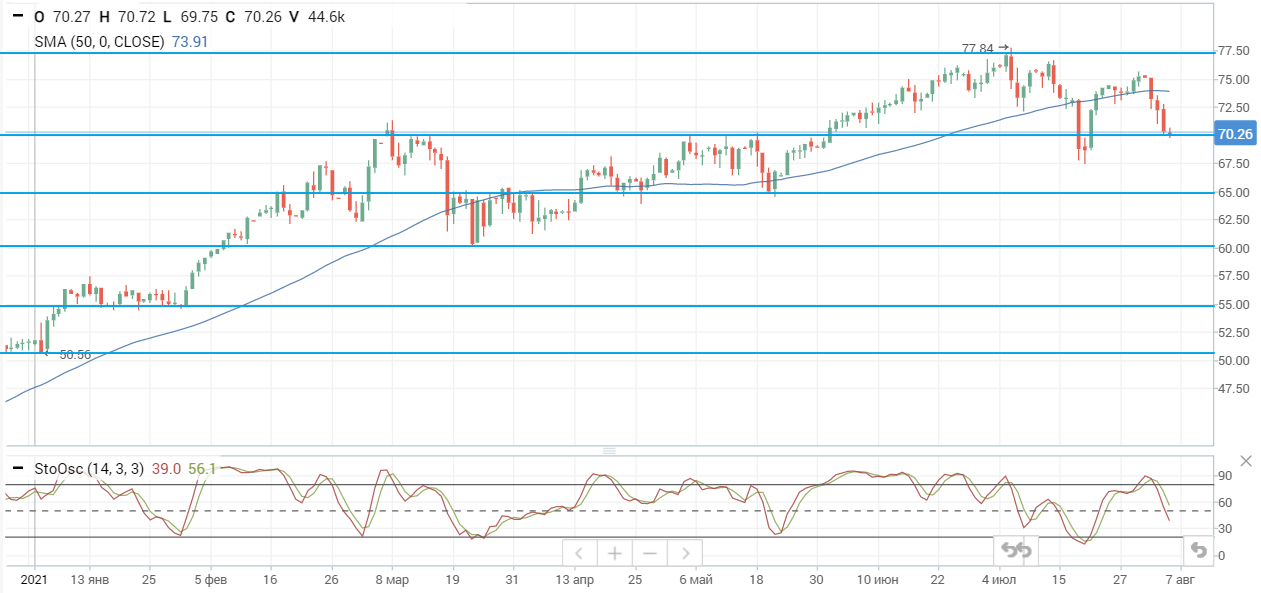Viewport: 1261px width, 593px height.
Task: Click the '10 июн' date on time axis
Action: click(877, 579)
